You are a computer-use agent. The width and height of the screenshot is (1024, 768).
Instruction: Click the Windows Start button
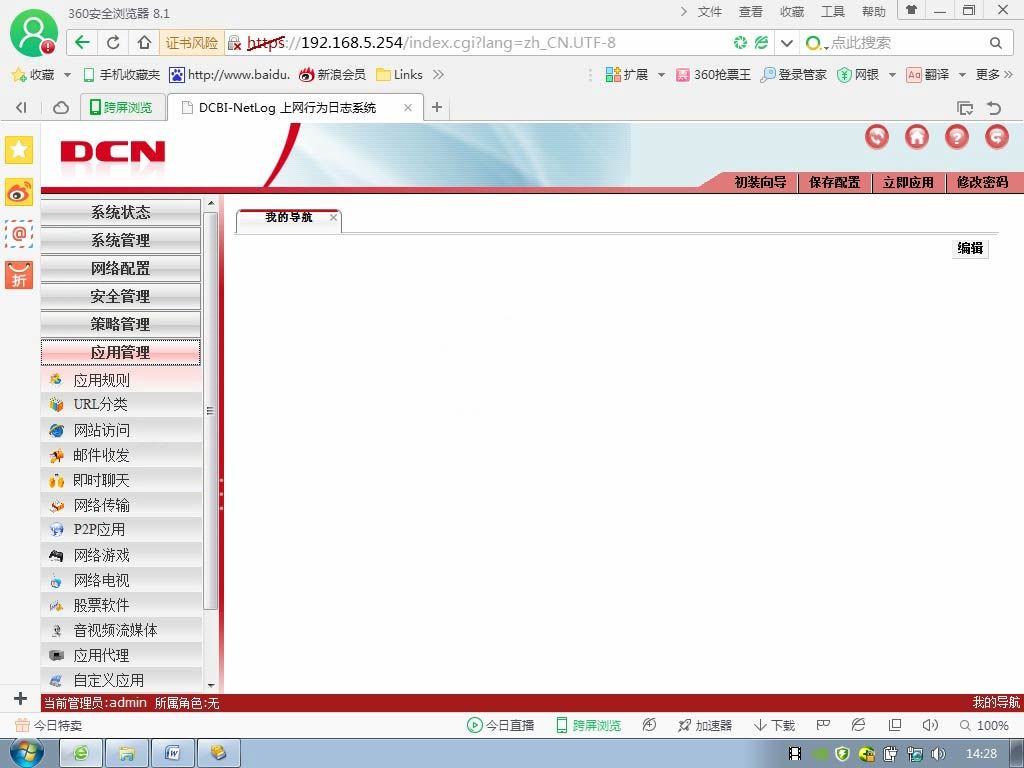pos(26,753)
